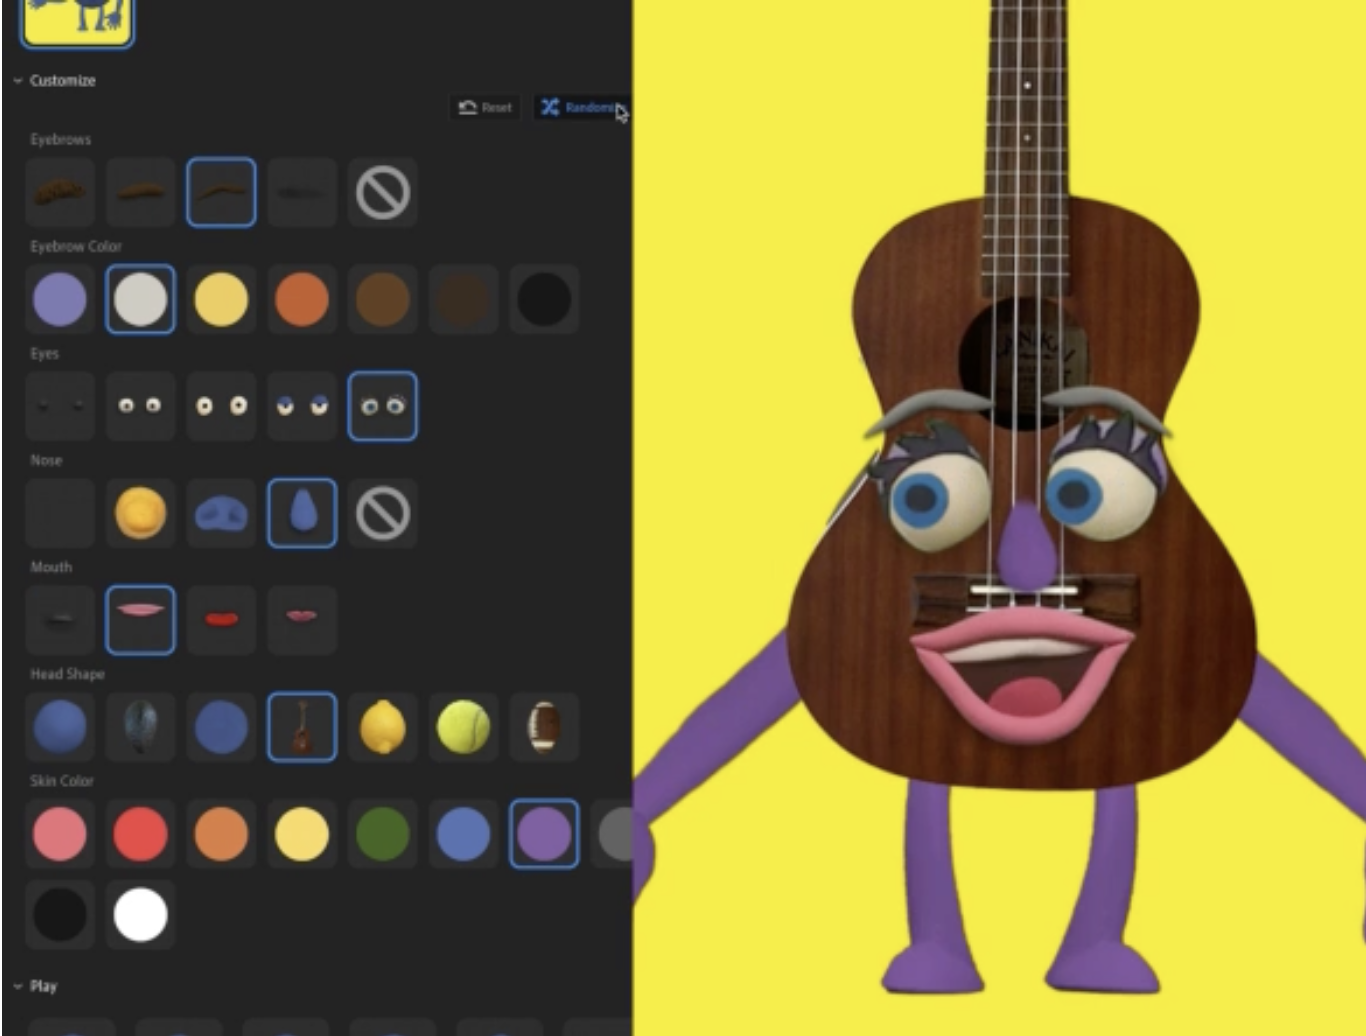Collapse the Customize section
Image resolution: width=1366 pixels, height=1036 pixels.
tap(18, 81)
